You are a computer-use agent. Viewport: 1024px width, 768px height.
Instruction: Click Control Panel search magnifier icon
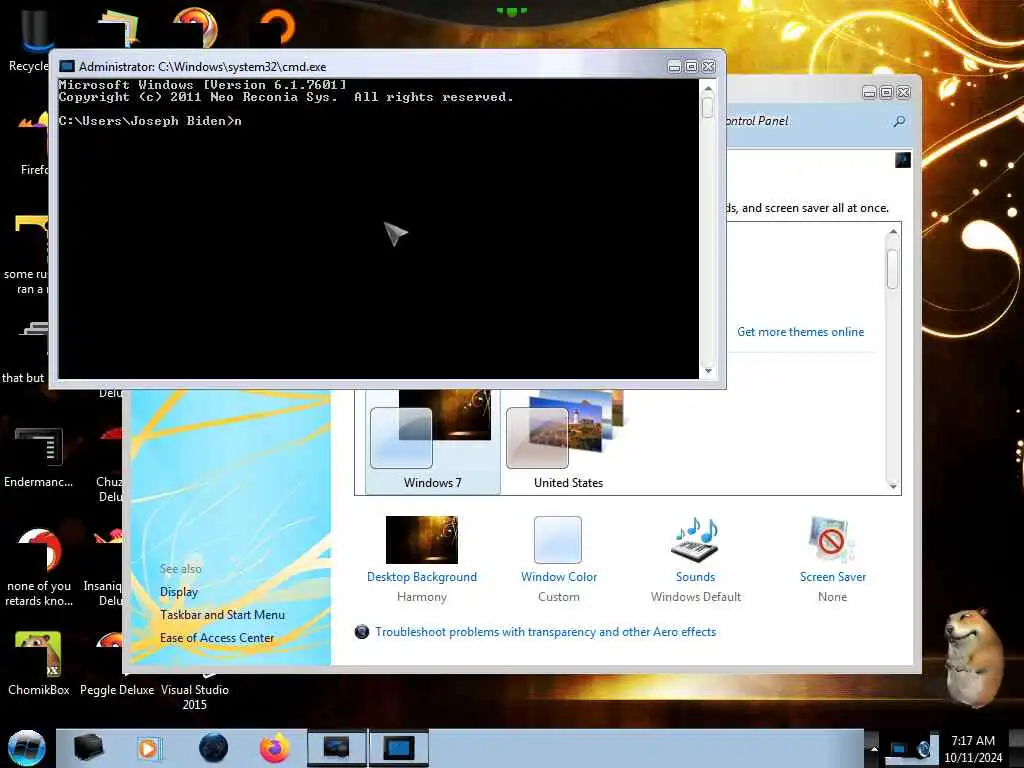pos(899,121)
